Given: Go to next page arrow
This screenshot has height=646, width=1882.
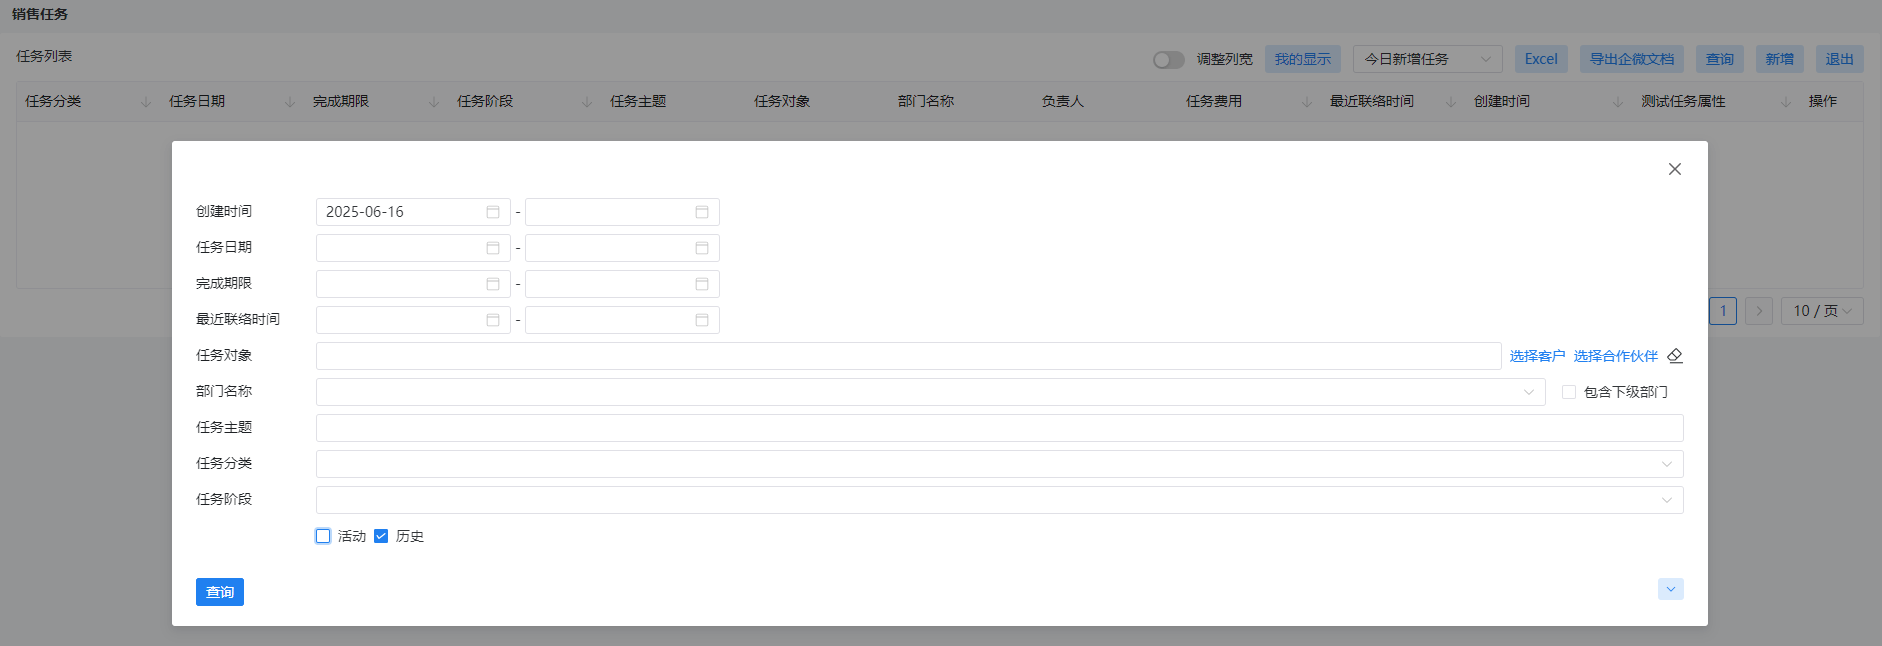Looking at the screenshot, I should [1759, 311].
